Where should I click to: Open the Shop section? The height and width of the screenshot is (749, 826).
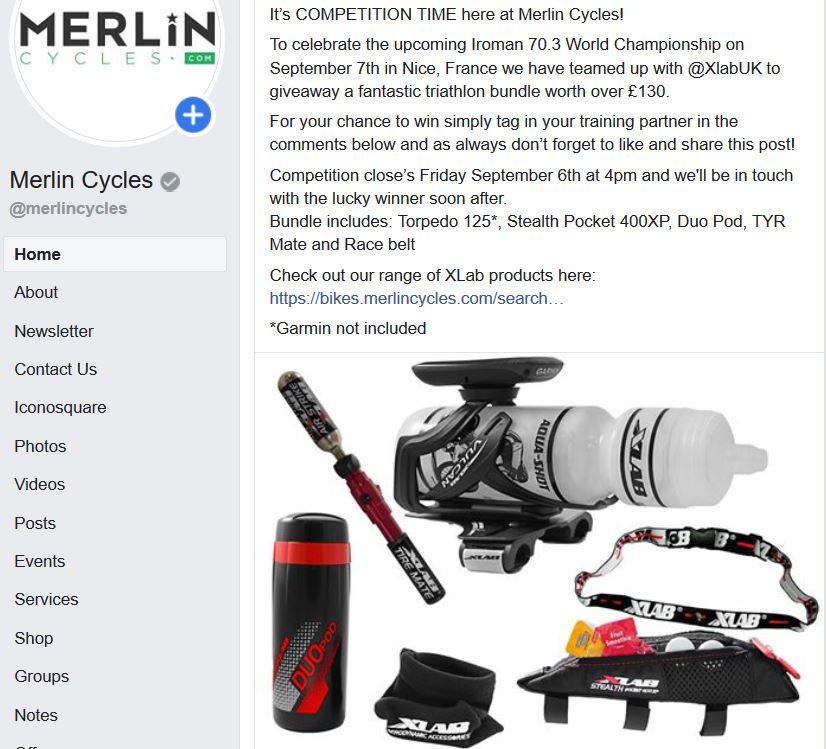[x=34, y=638]
